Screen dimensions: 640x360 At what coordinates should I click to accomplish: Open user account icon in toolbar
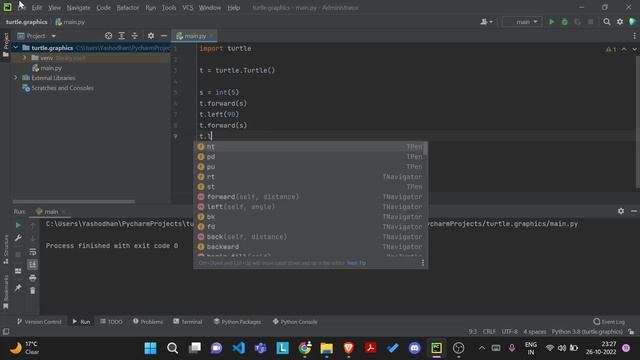pyautogui.click(x=486, y=22)
